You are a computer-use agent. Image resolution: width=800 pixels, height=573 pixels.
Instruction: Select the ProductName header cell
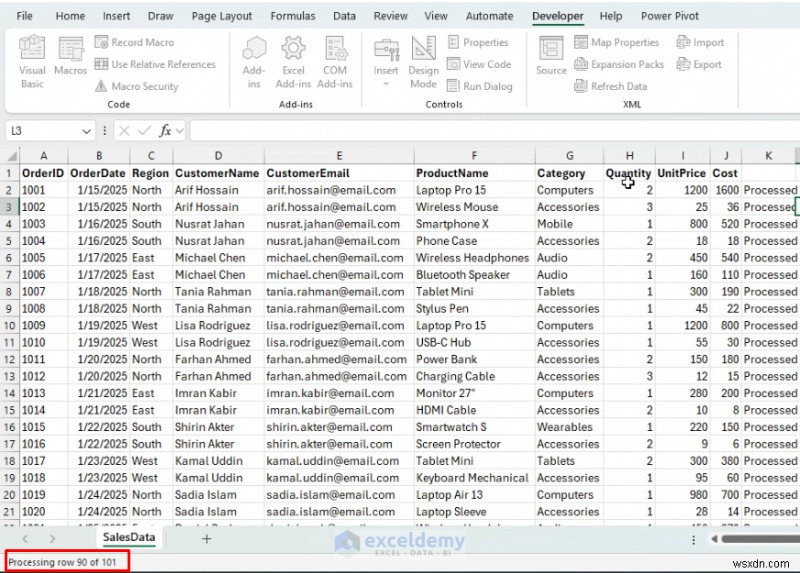tap(474, 173)
